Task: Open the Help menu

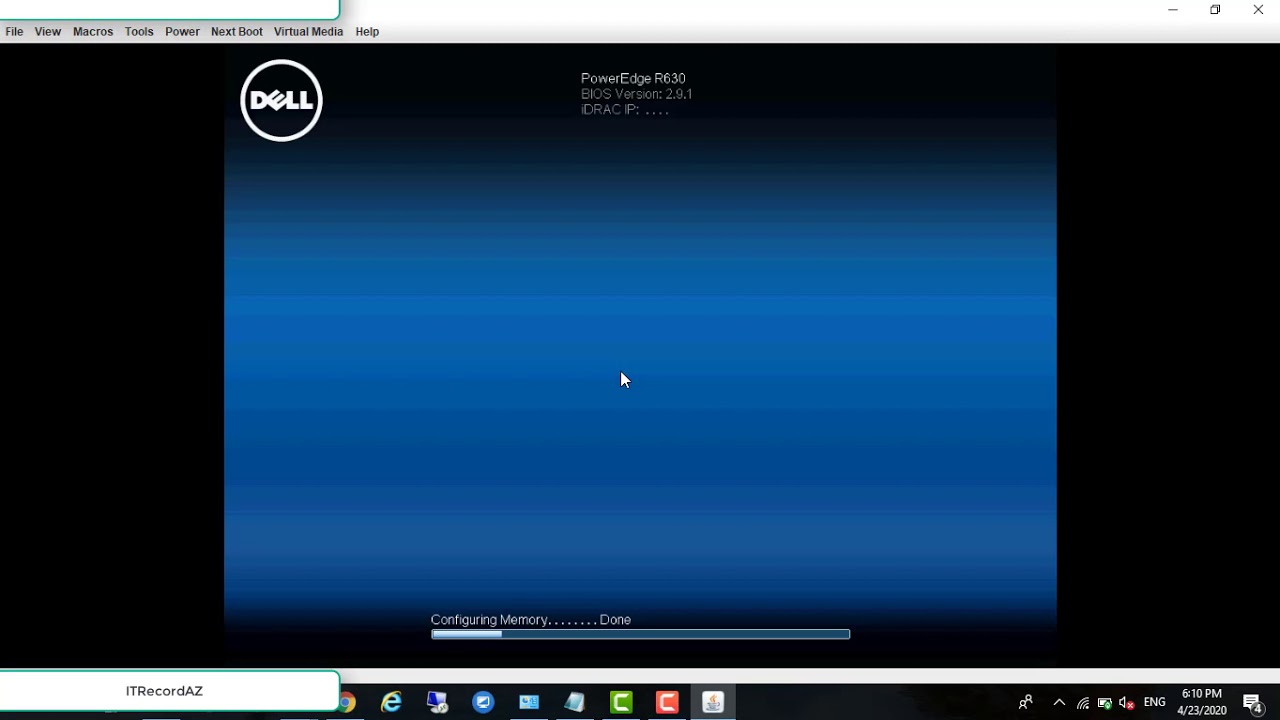Action: pos(367,32)
